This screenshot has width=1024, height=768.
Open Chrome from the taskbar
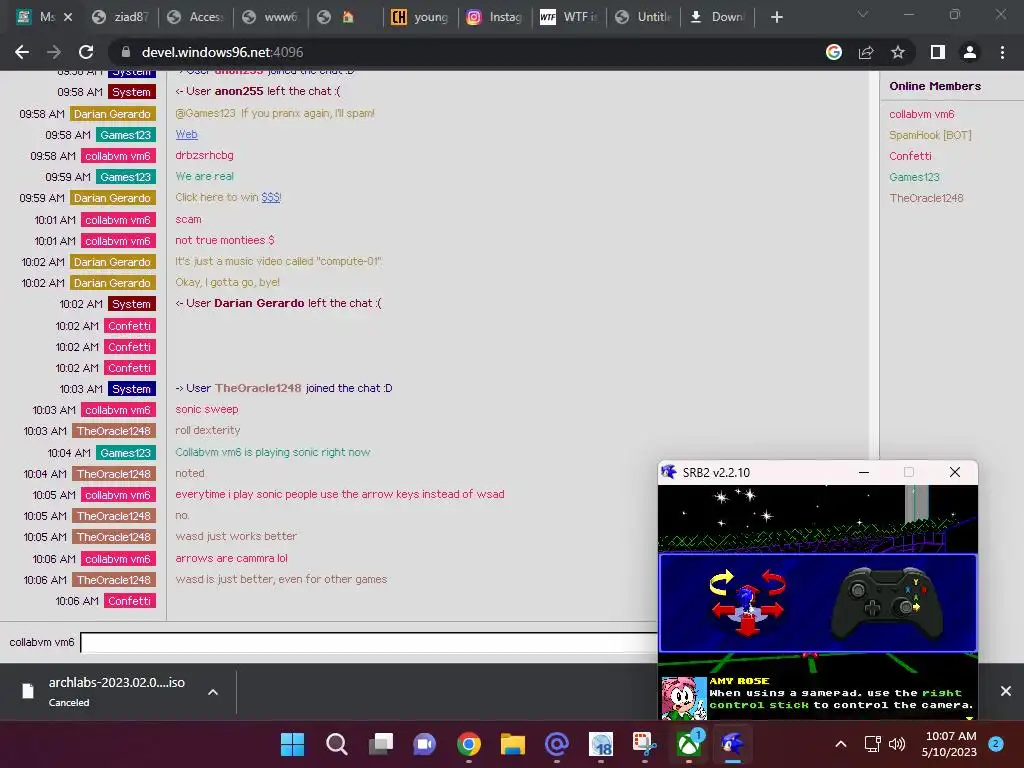(469, 744)
